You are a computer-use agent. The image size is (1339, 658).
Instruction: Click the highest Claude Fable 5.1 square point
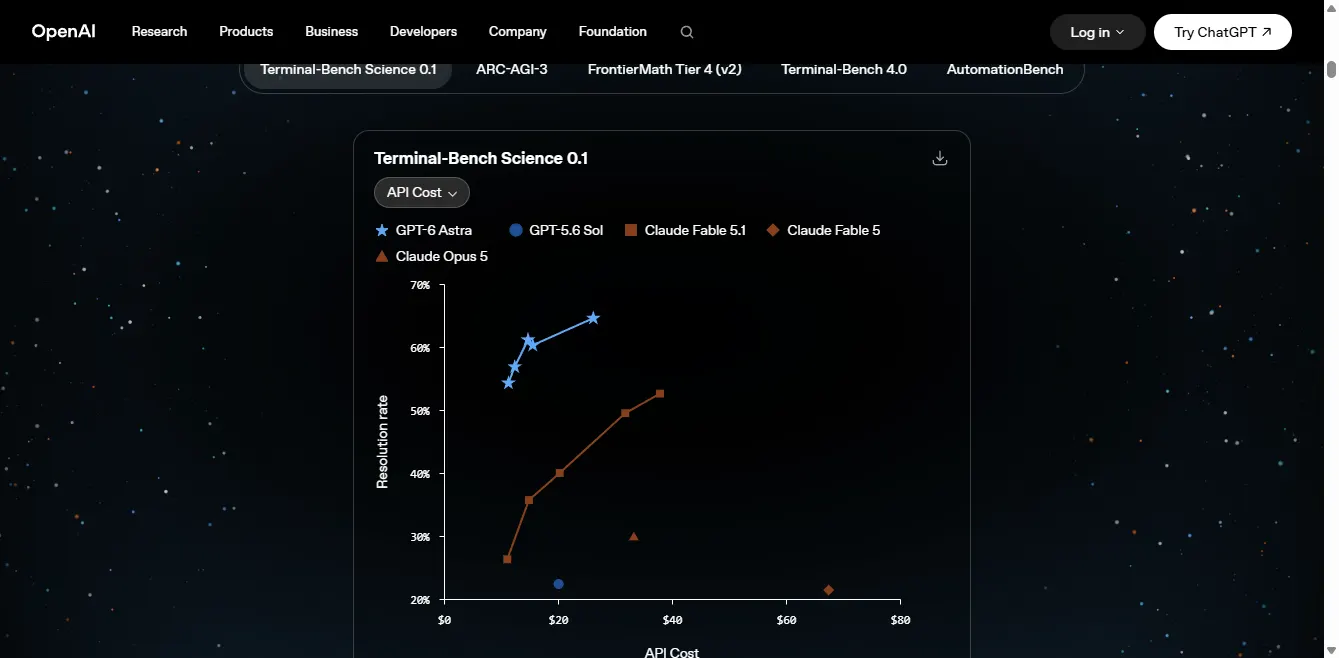660,394
